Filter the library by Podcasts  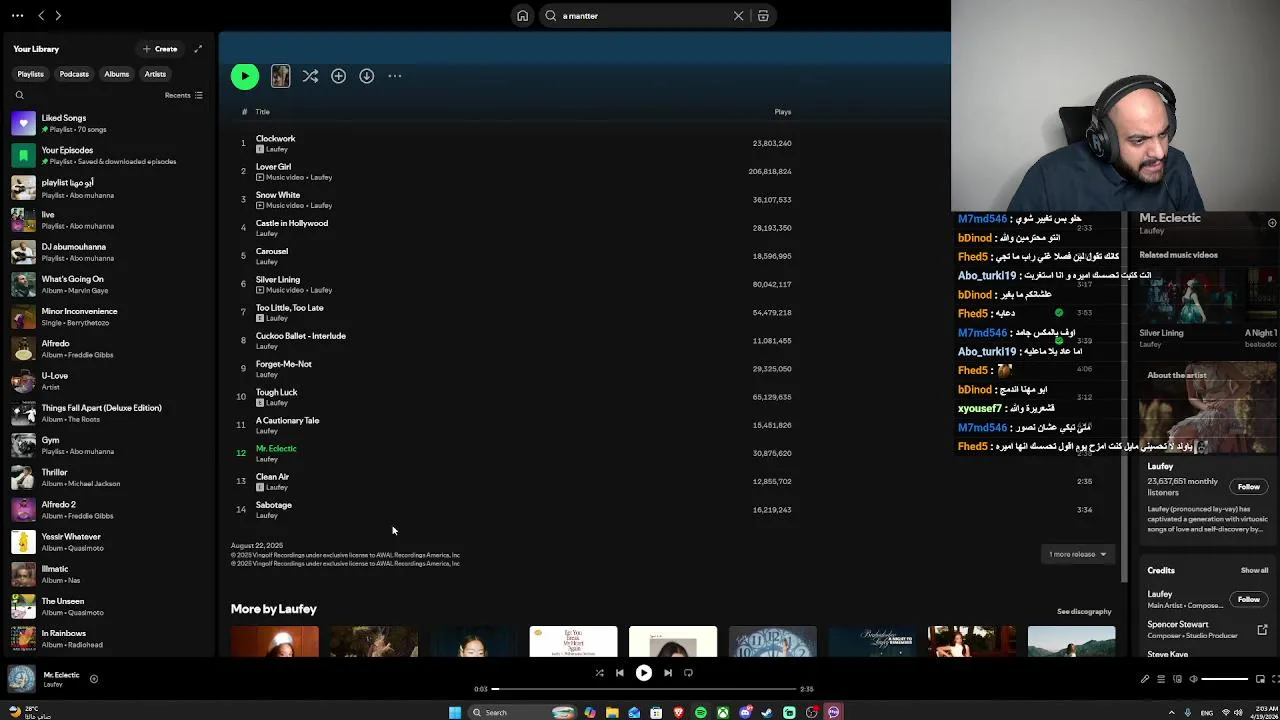pyautogui.click(x=74, y=74)
